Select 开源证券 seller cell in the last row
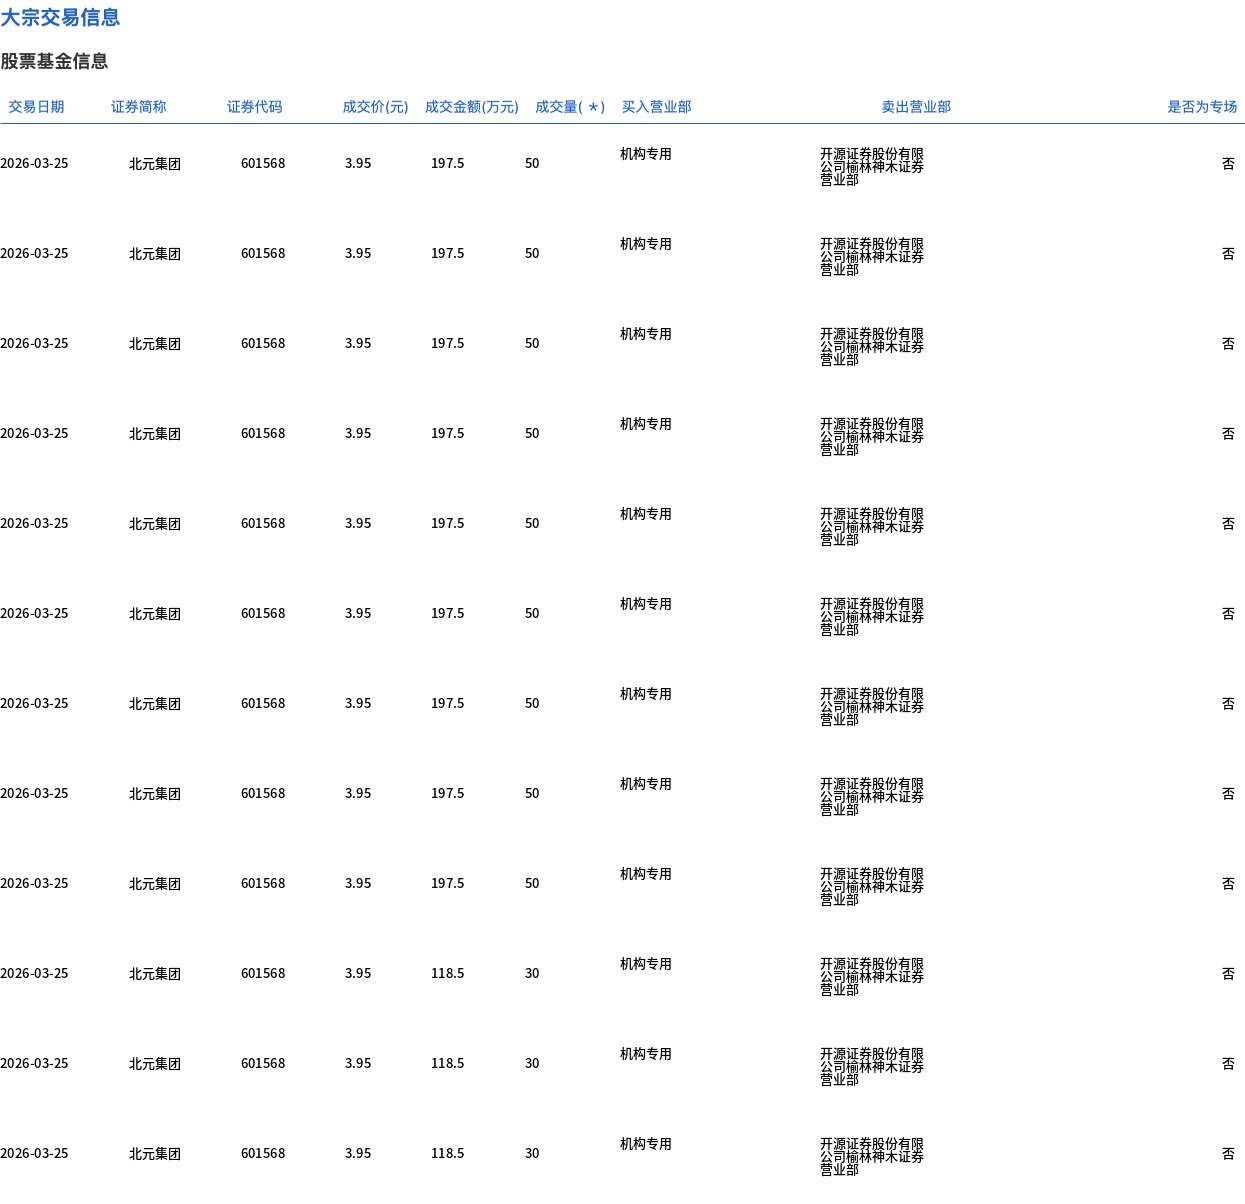 [872, 1157]
